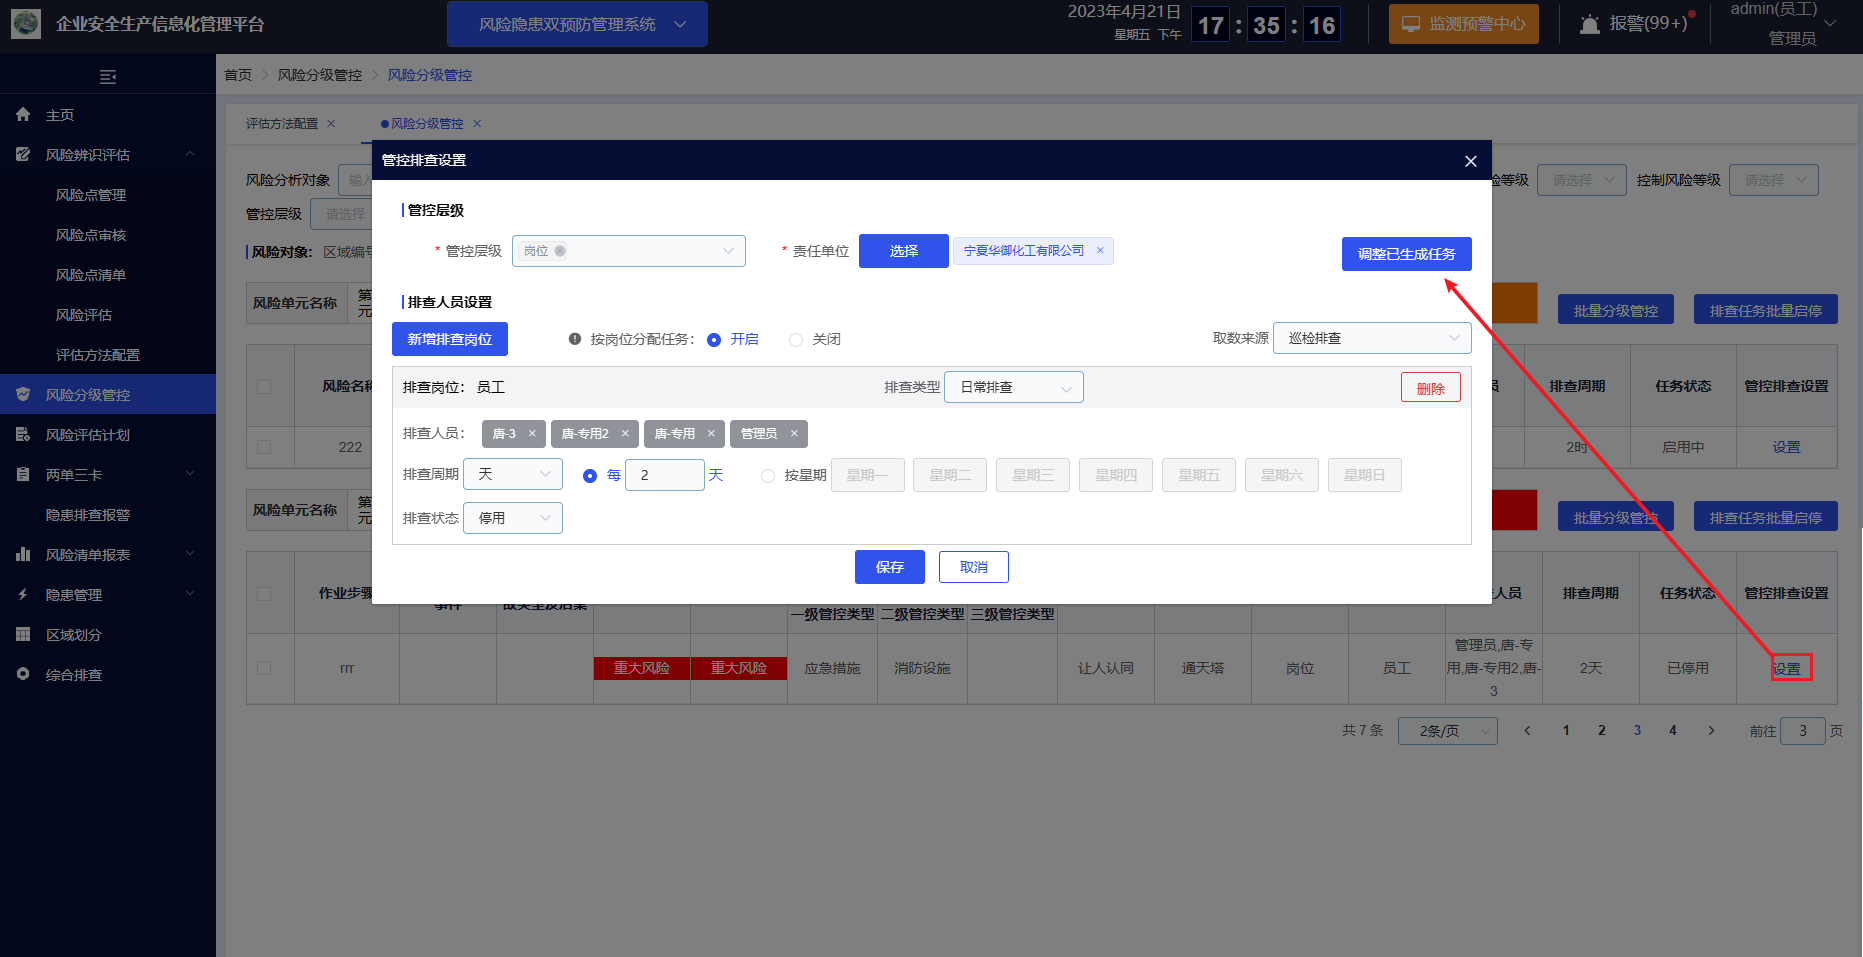Tick the checkbox for the 222 row
This screenshot has height=957, width=1863.
tap(264, 447)
